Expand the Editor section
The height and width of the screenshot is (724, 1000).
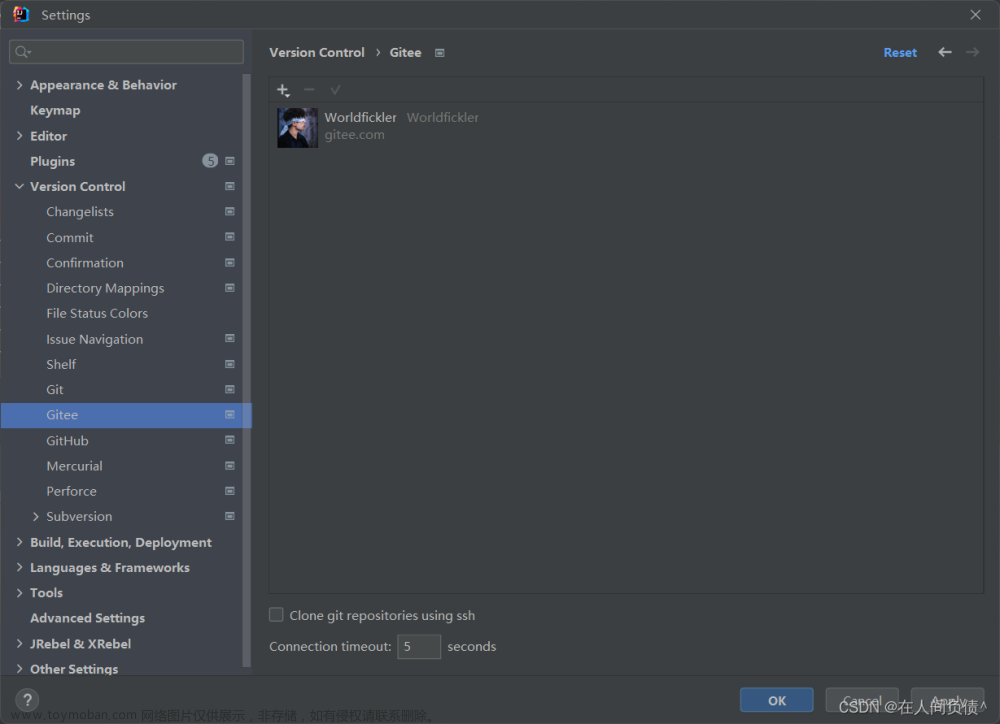[19, 136]
